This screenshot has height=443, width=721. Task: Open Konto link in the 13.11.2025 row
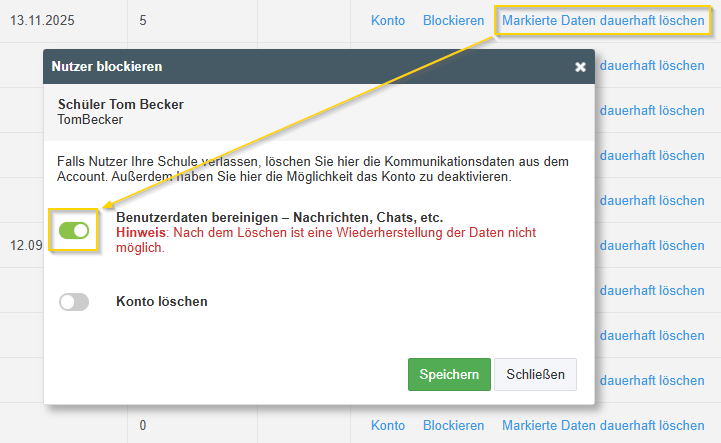388,20
